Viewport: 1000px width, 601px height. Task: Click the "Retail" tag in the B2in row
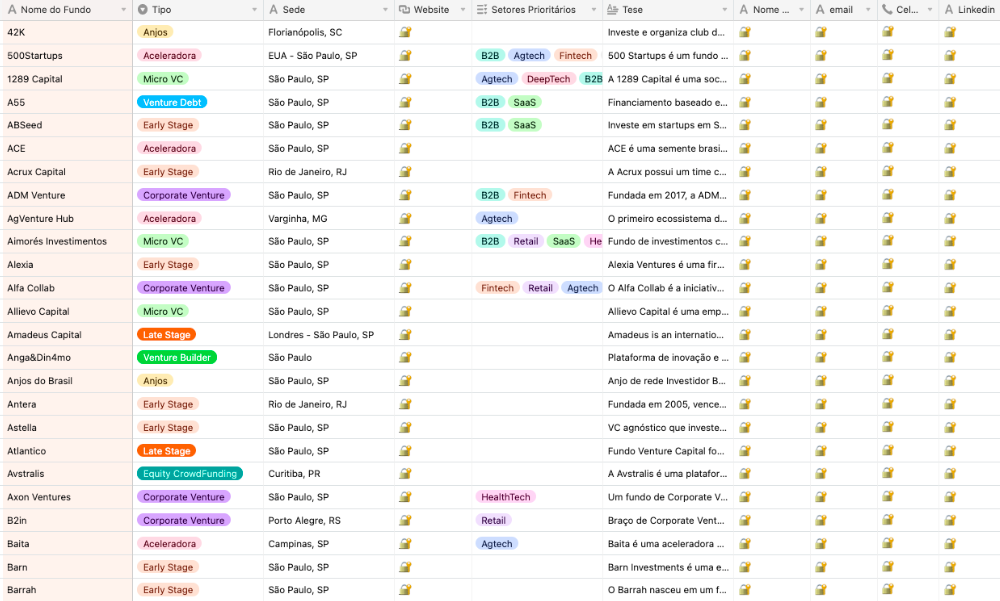494,520
